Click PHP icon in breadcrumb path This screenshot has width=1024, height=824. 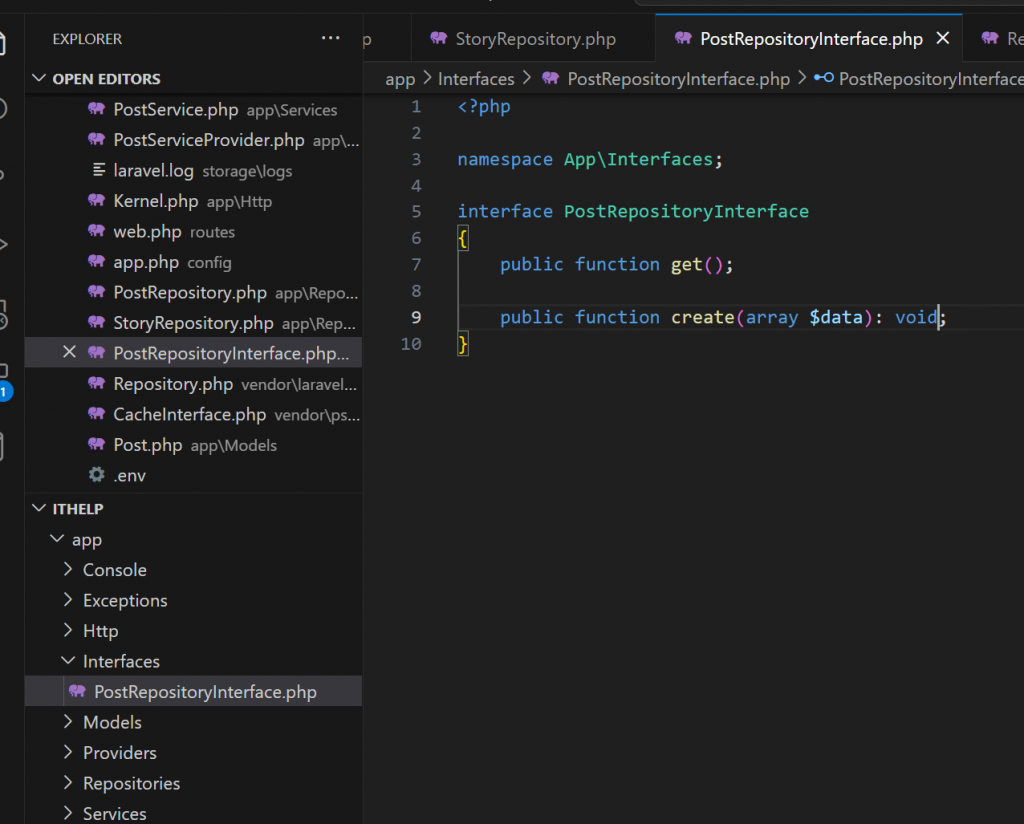tap(551, 78)
